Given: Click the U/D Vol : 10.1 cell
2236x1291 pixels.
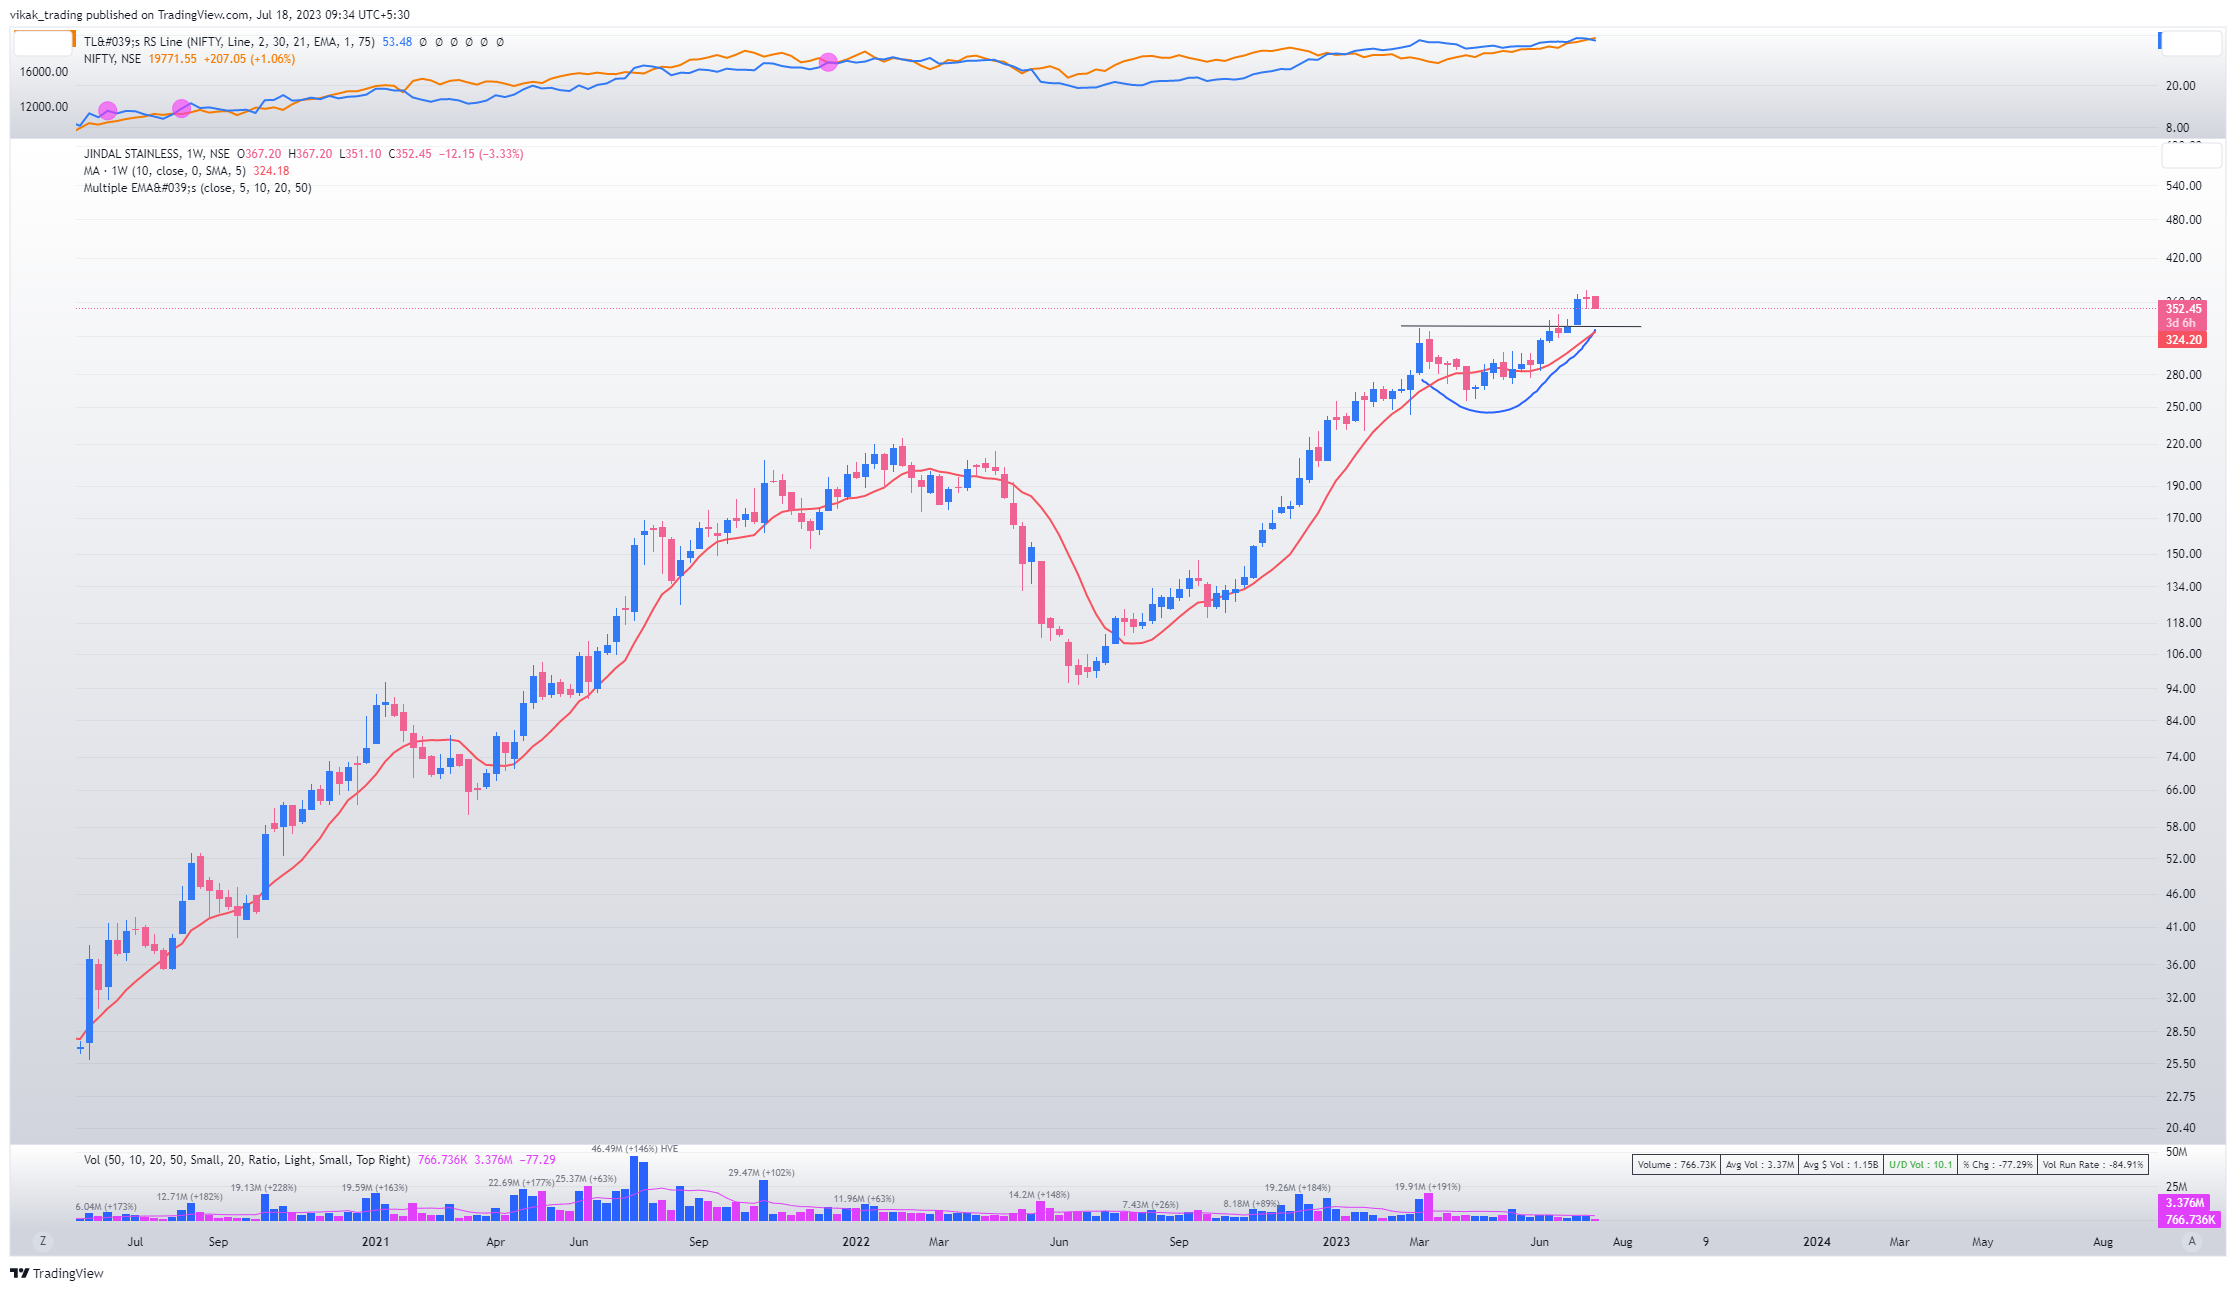Looking at the screenshot, I should click(x=1920, y=1165).
